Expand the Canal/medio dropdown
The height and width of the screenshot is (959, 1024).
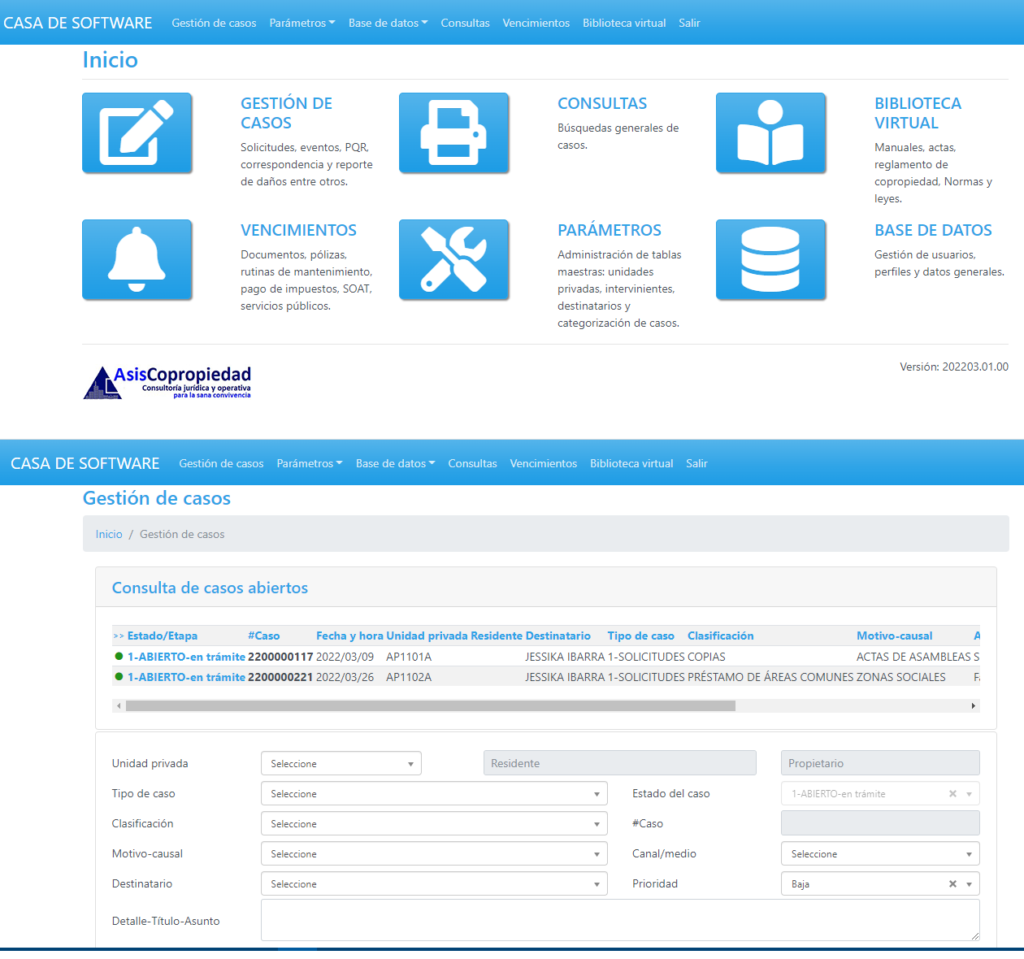tap(879, 854)
